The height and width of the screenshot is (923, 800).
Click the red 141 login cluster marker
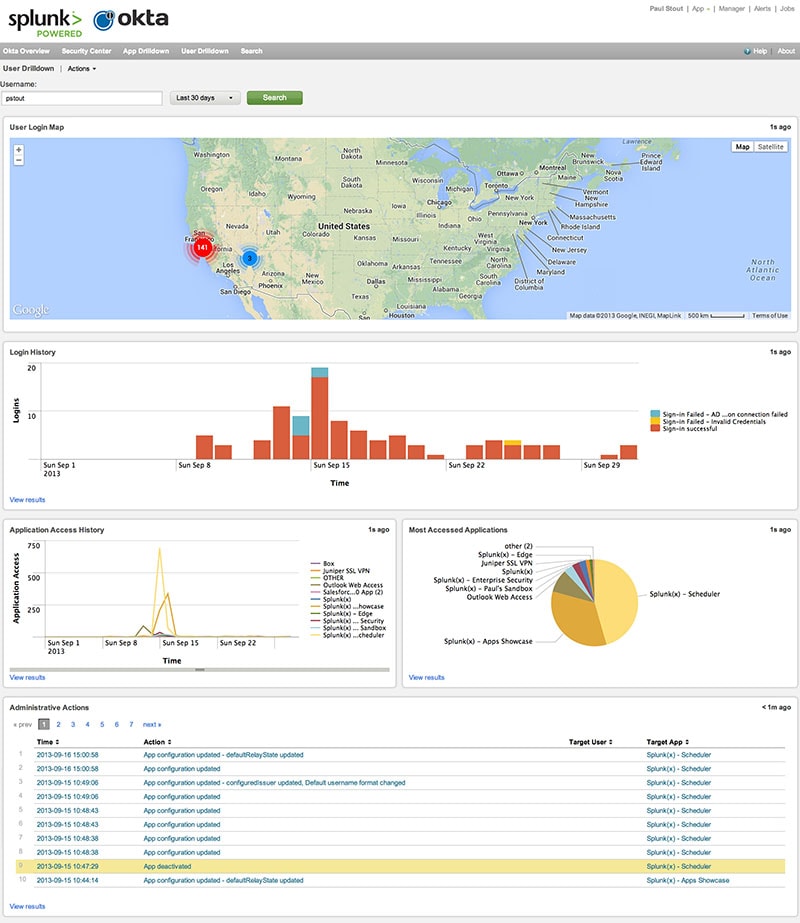[x=202, y=247]
